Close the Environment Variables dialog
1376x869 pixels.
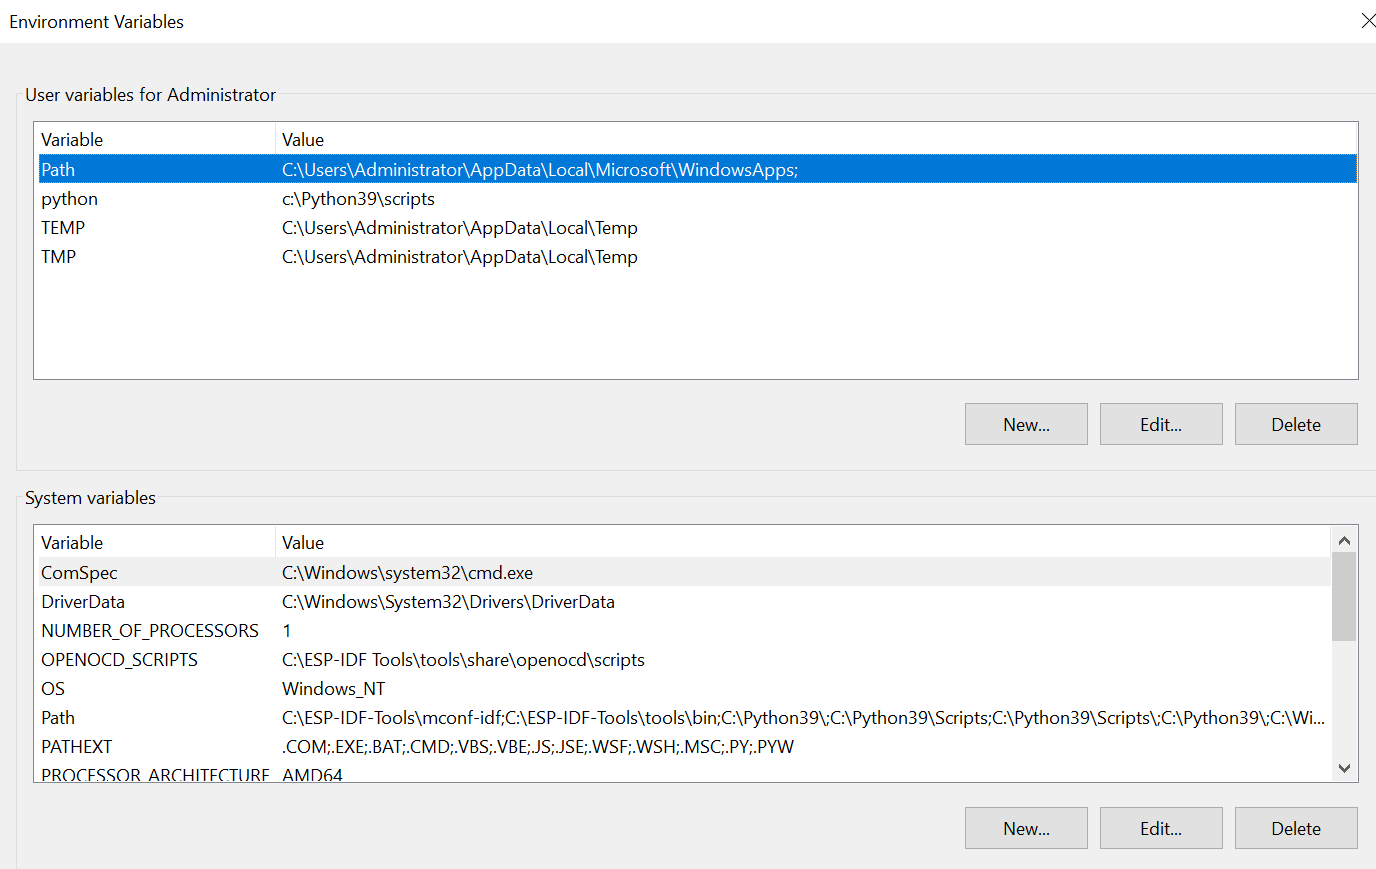(1368, 20)
